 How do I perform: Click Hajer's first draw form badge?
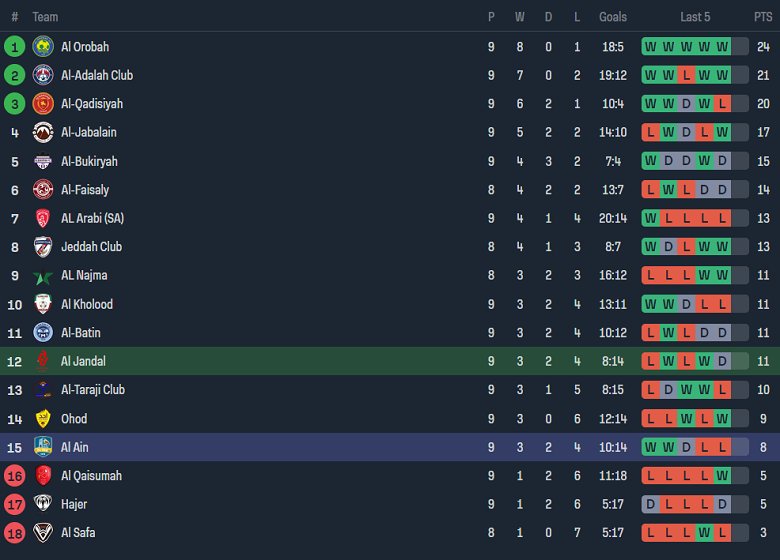point(651,505)
